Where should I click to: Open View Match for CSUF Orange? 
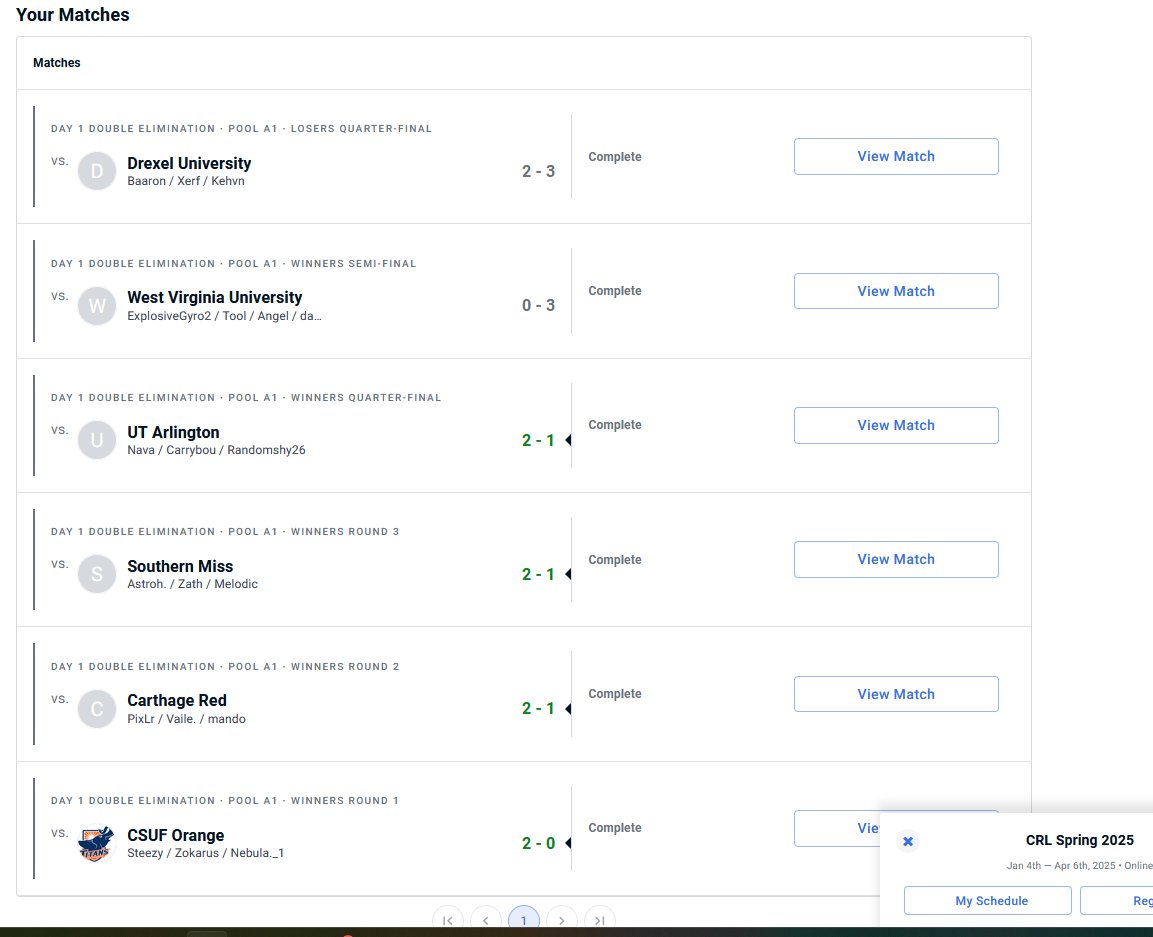836,828
